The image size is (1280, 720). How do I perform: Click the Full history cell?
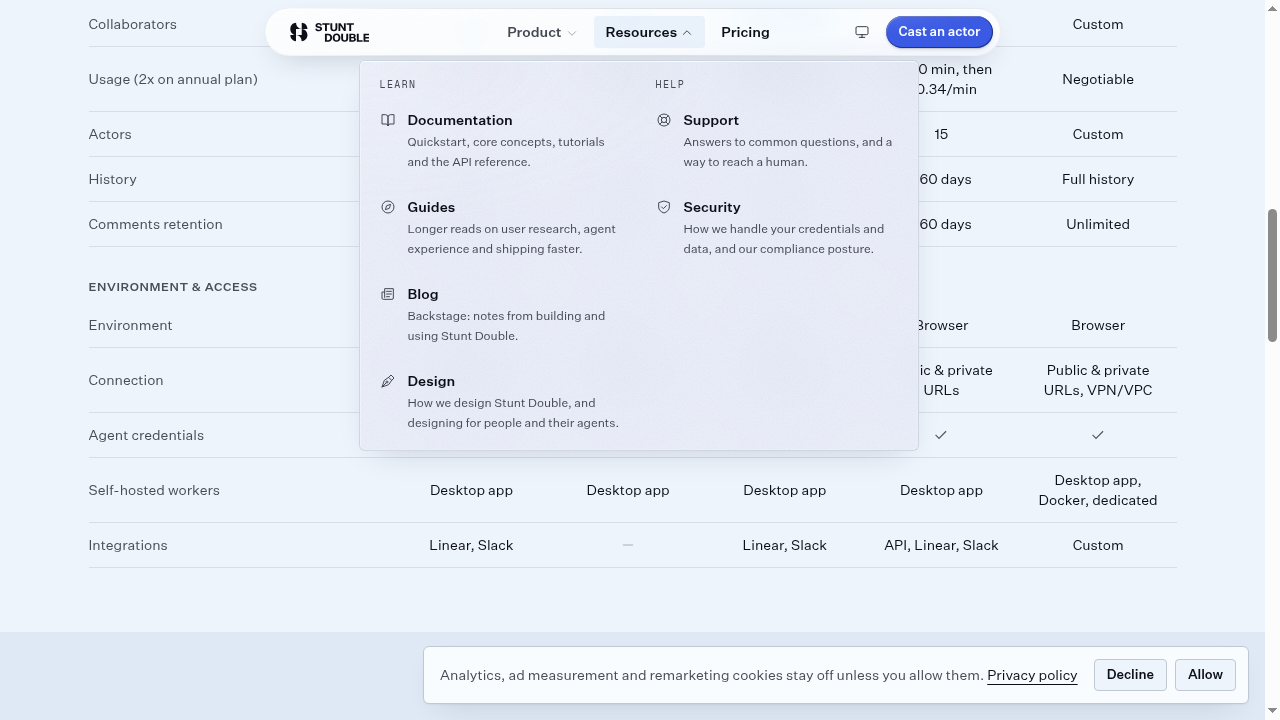(1098, 179)
